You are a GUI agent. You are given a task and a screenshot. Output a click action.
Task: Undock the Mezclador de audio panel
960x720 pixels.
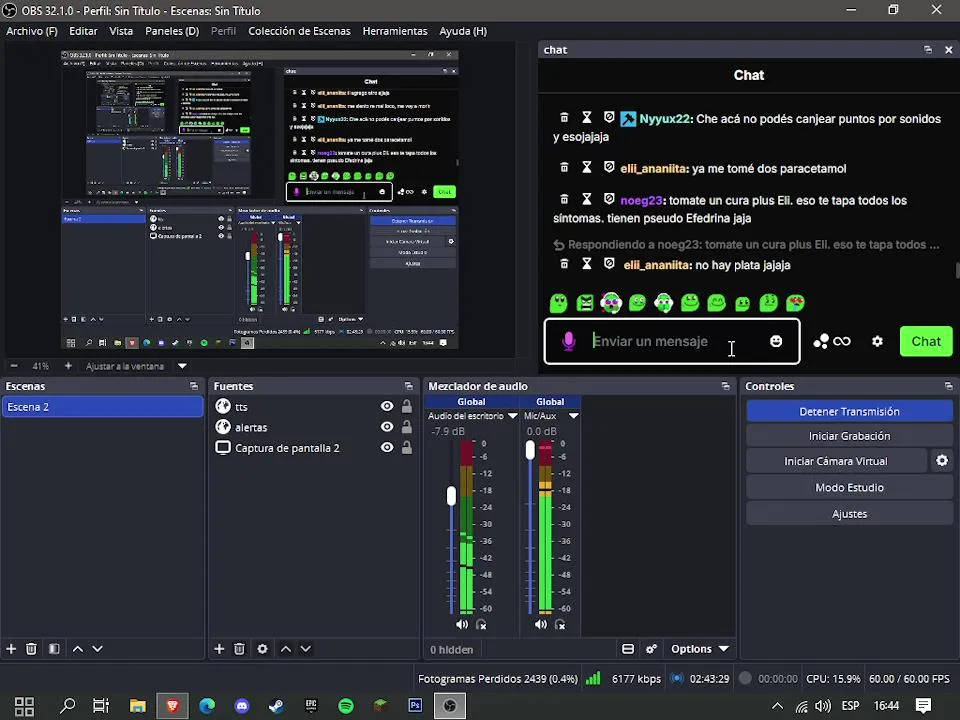(x=726, y=386)
